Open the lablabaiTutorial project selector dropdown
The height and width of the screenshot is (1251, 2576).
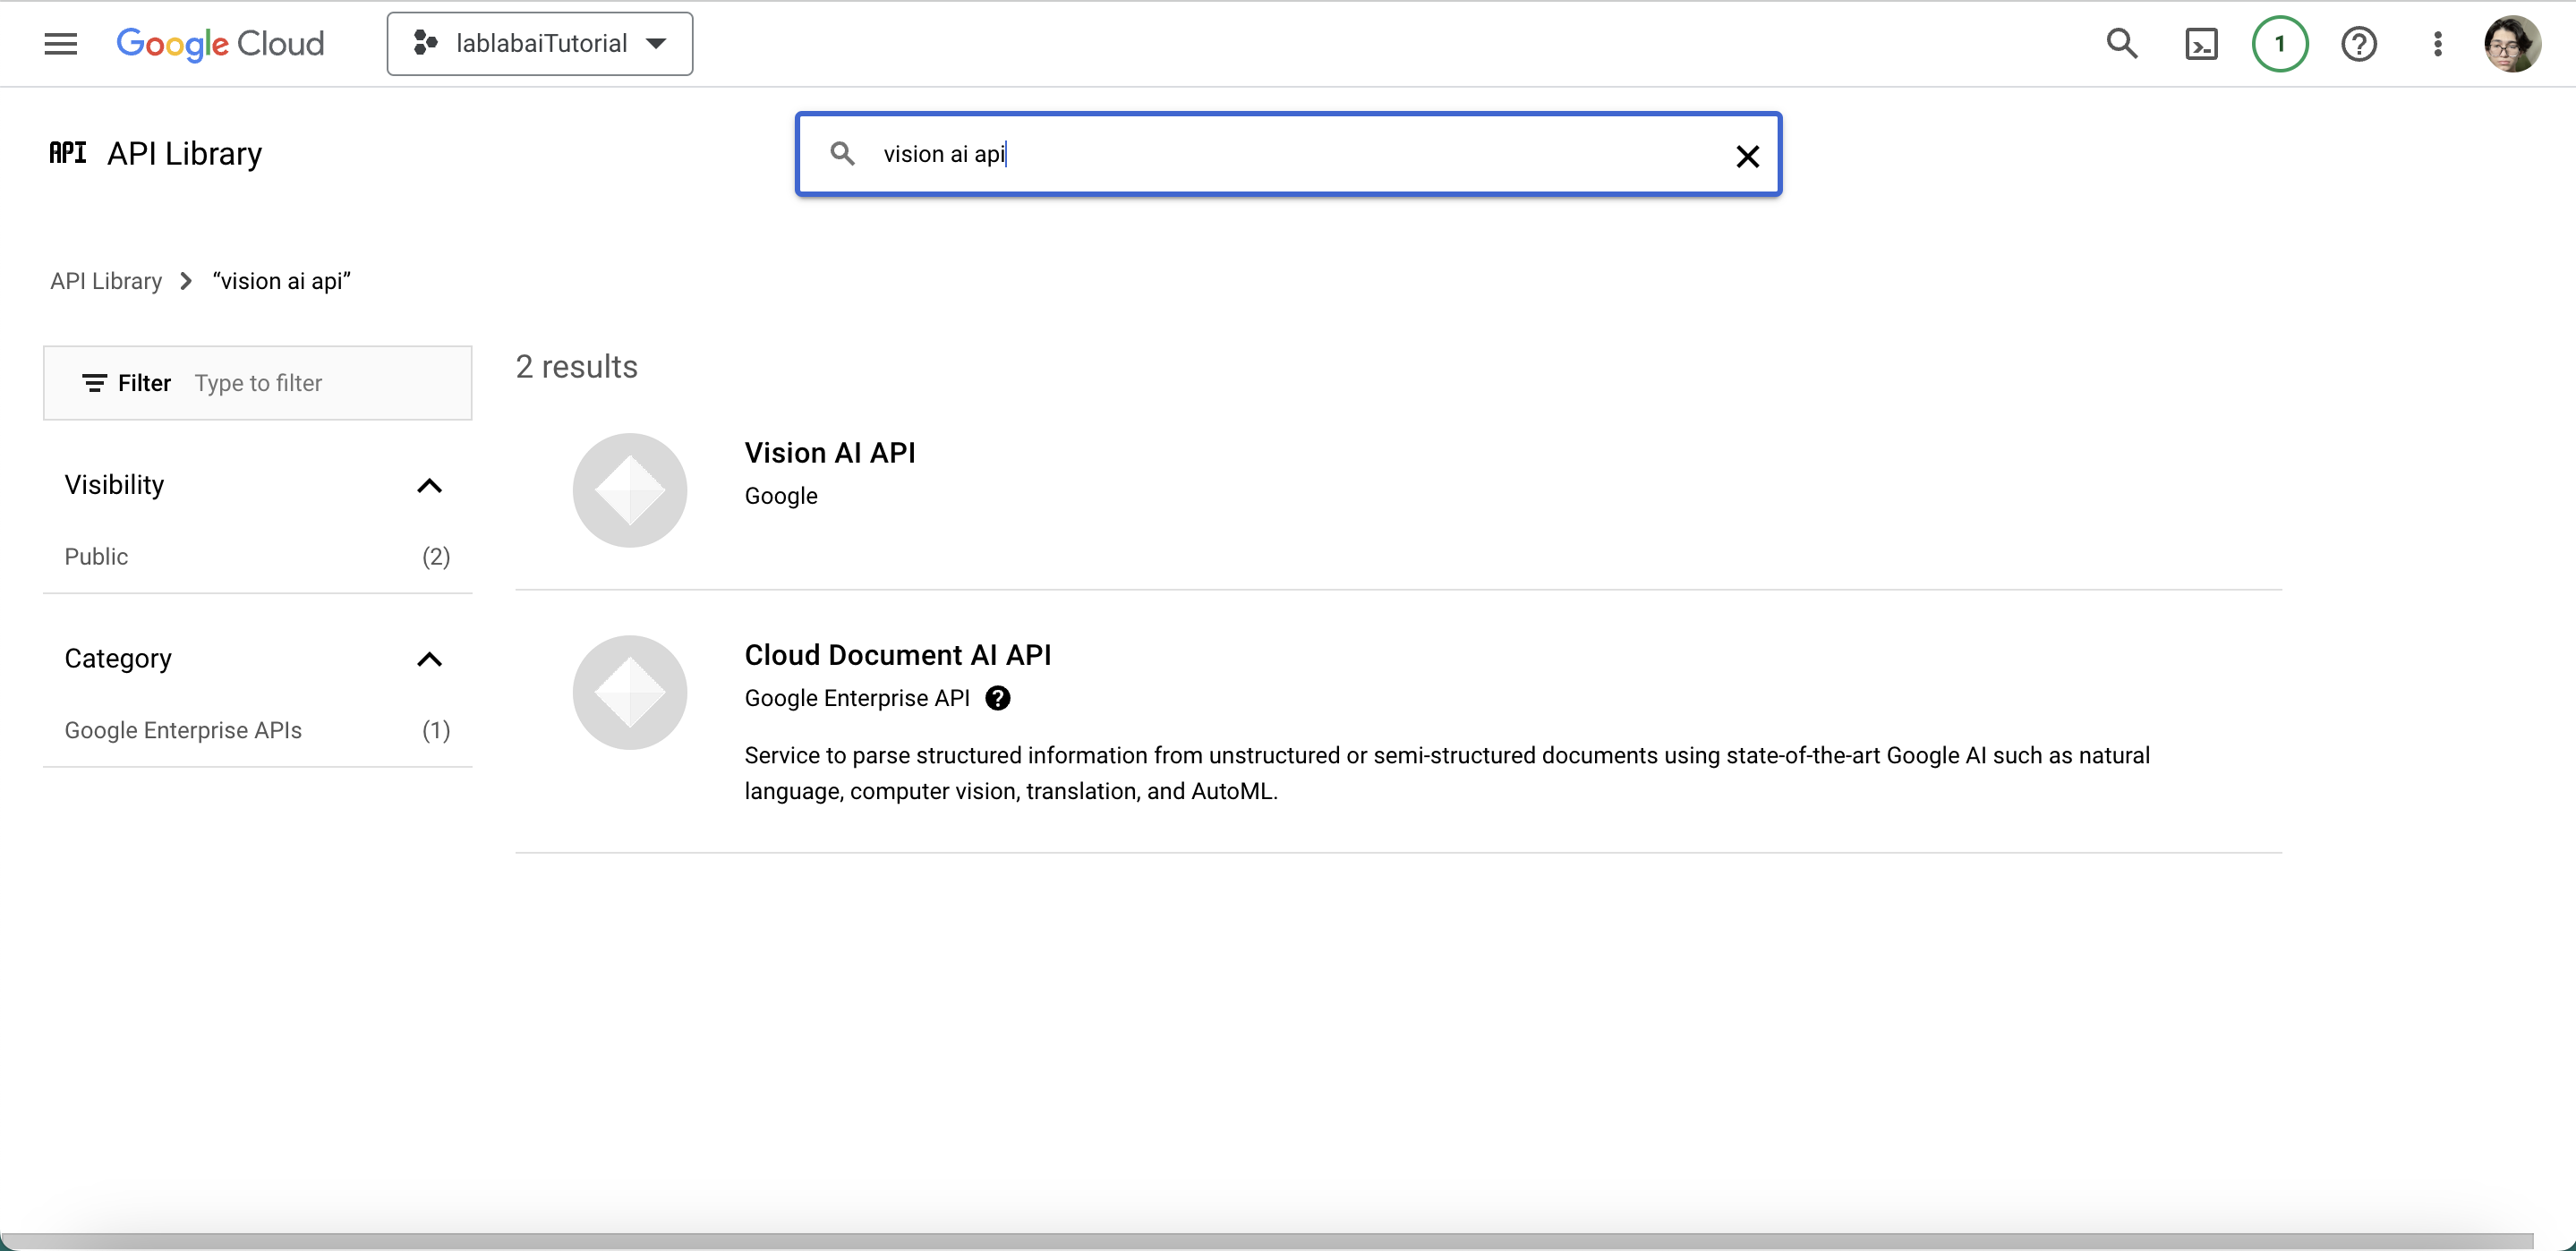pos(540,44)
